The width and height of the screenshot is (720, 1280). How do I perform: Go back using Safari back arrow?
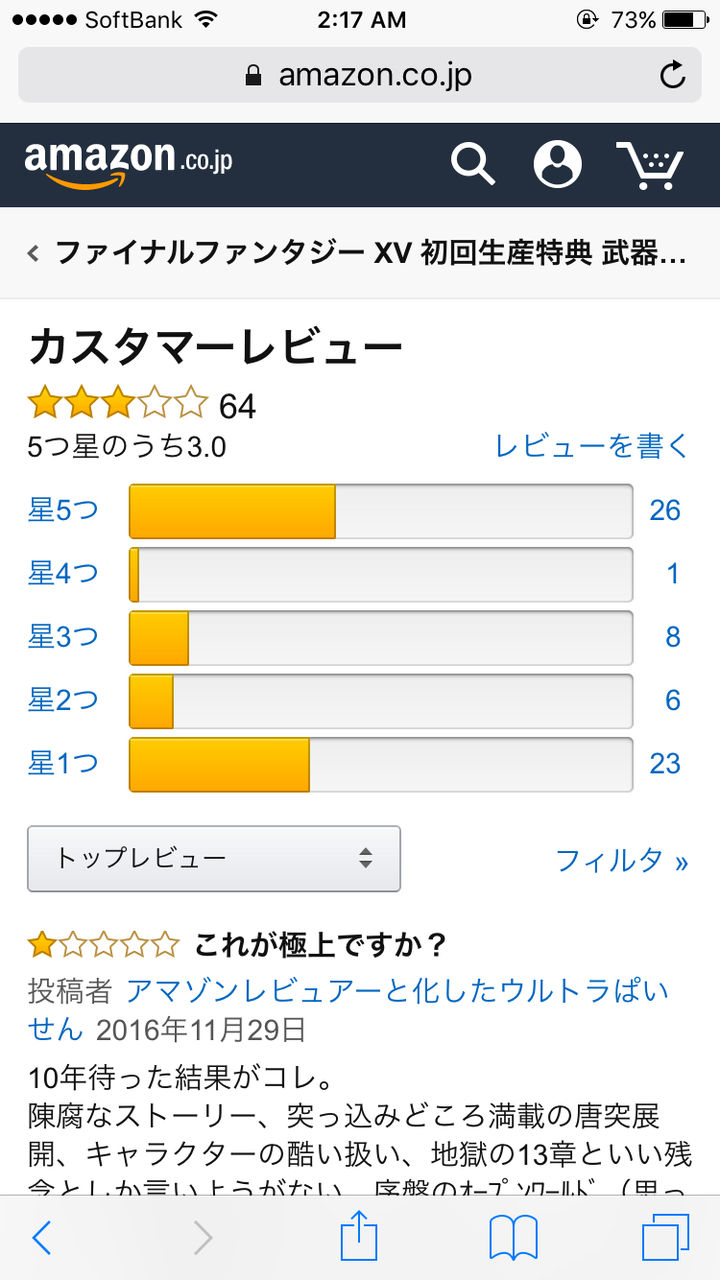[41, 1239]
